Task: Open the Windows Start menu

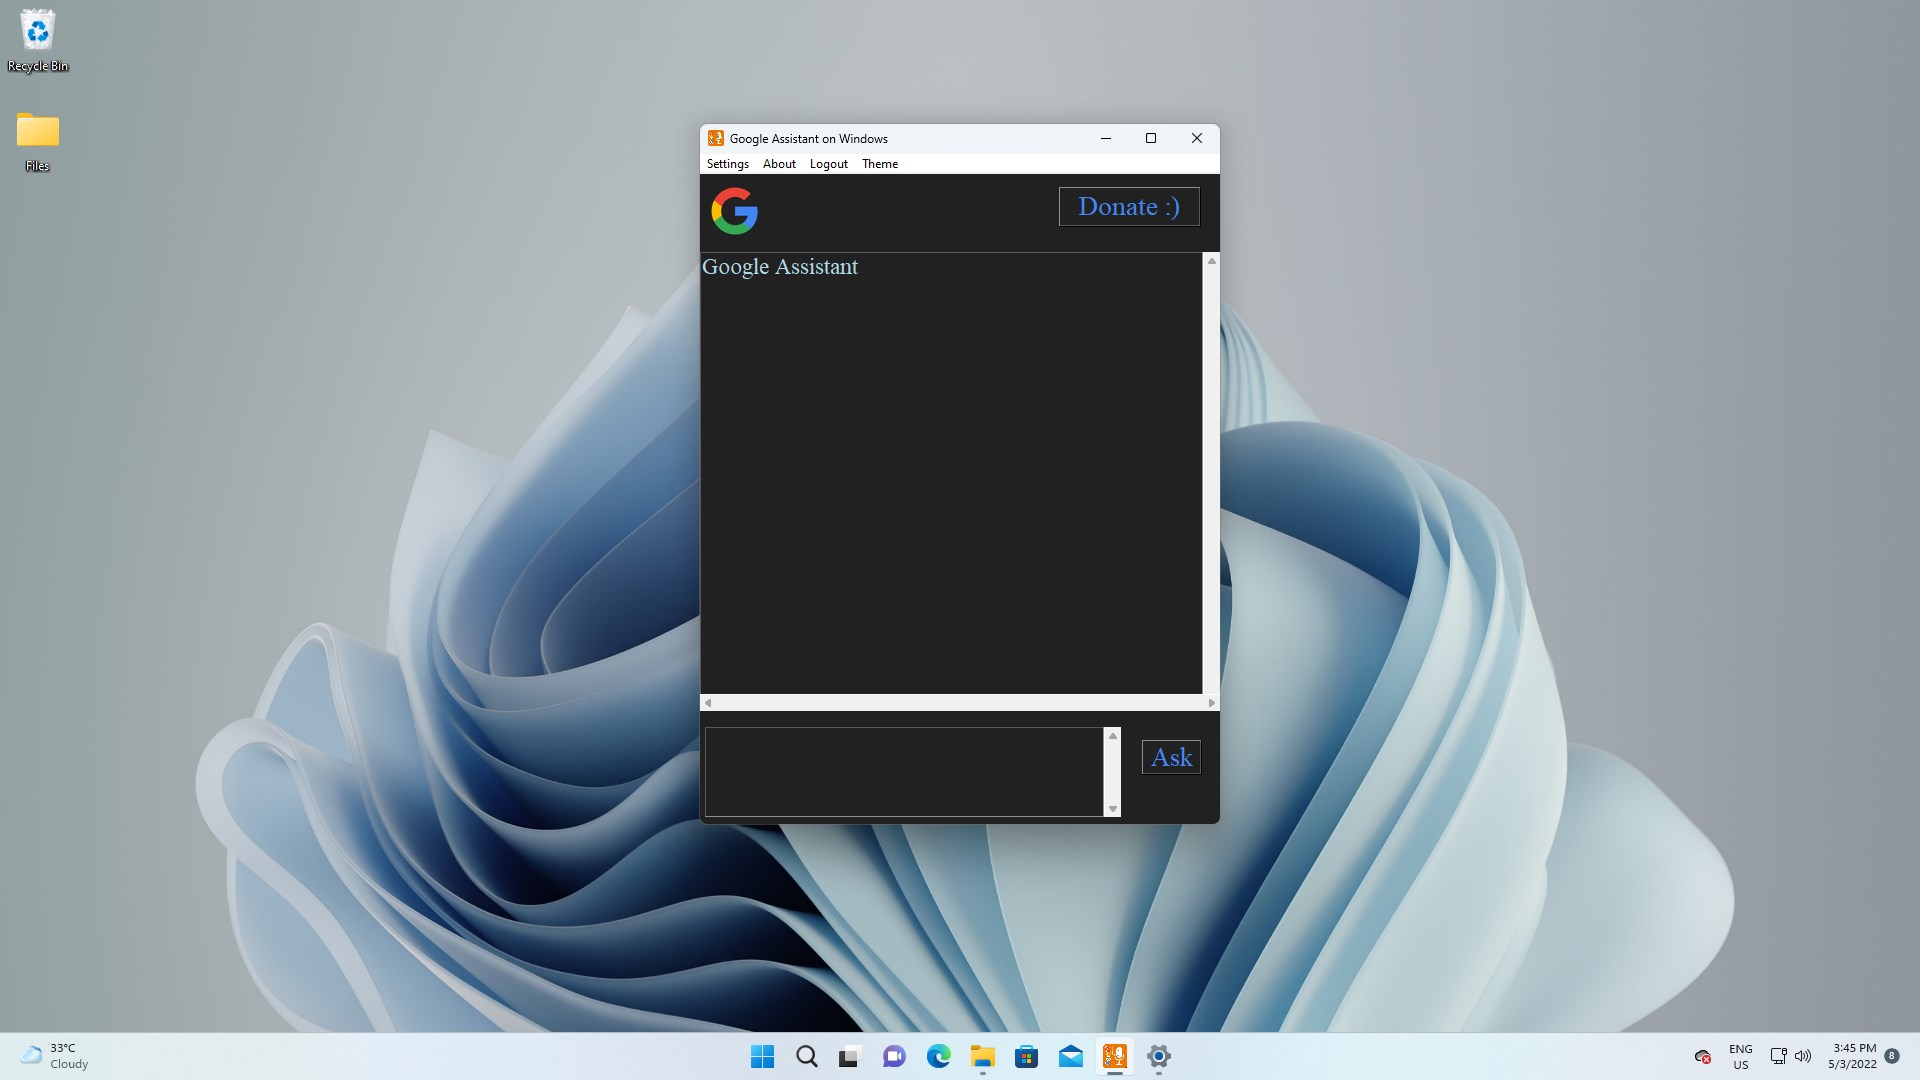Action: 762,1056
